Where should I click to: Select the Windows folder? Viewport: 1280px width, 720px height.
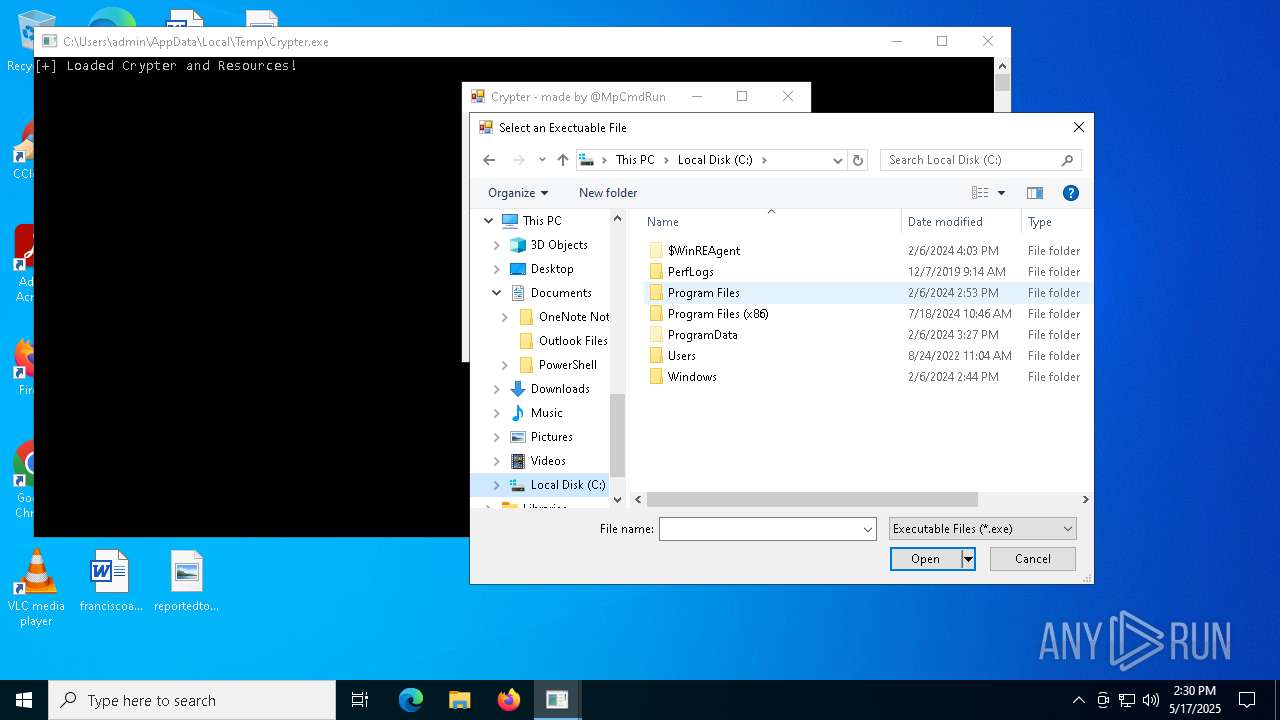click(x=692, y=377)
